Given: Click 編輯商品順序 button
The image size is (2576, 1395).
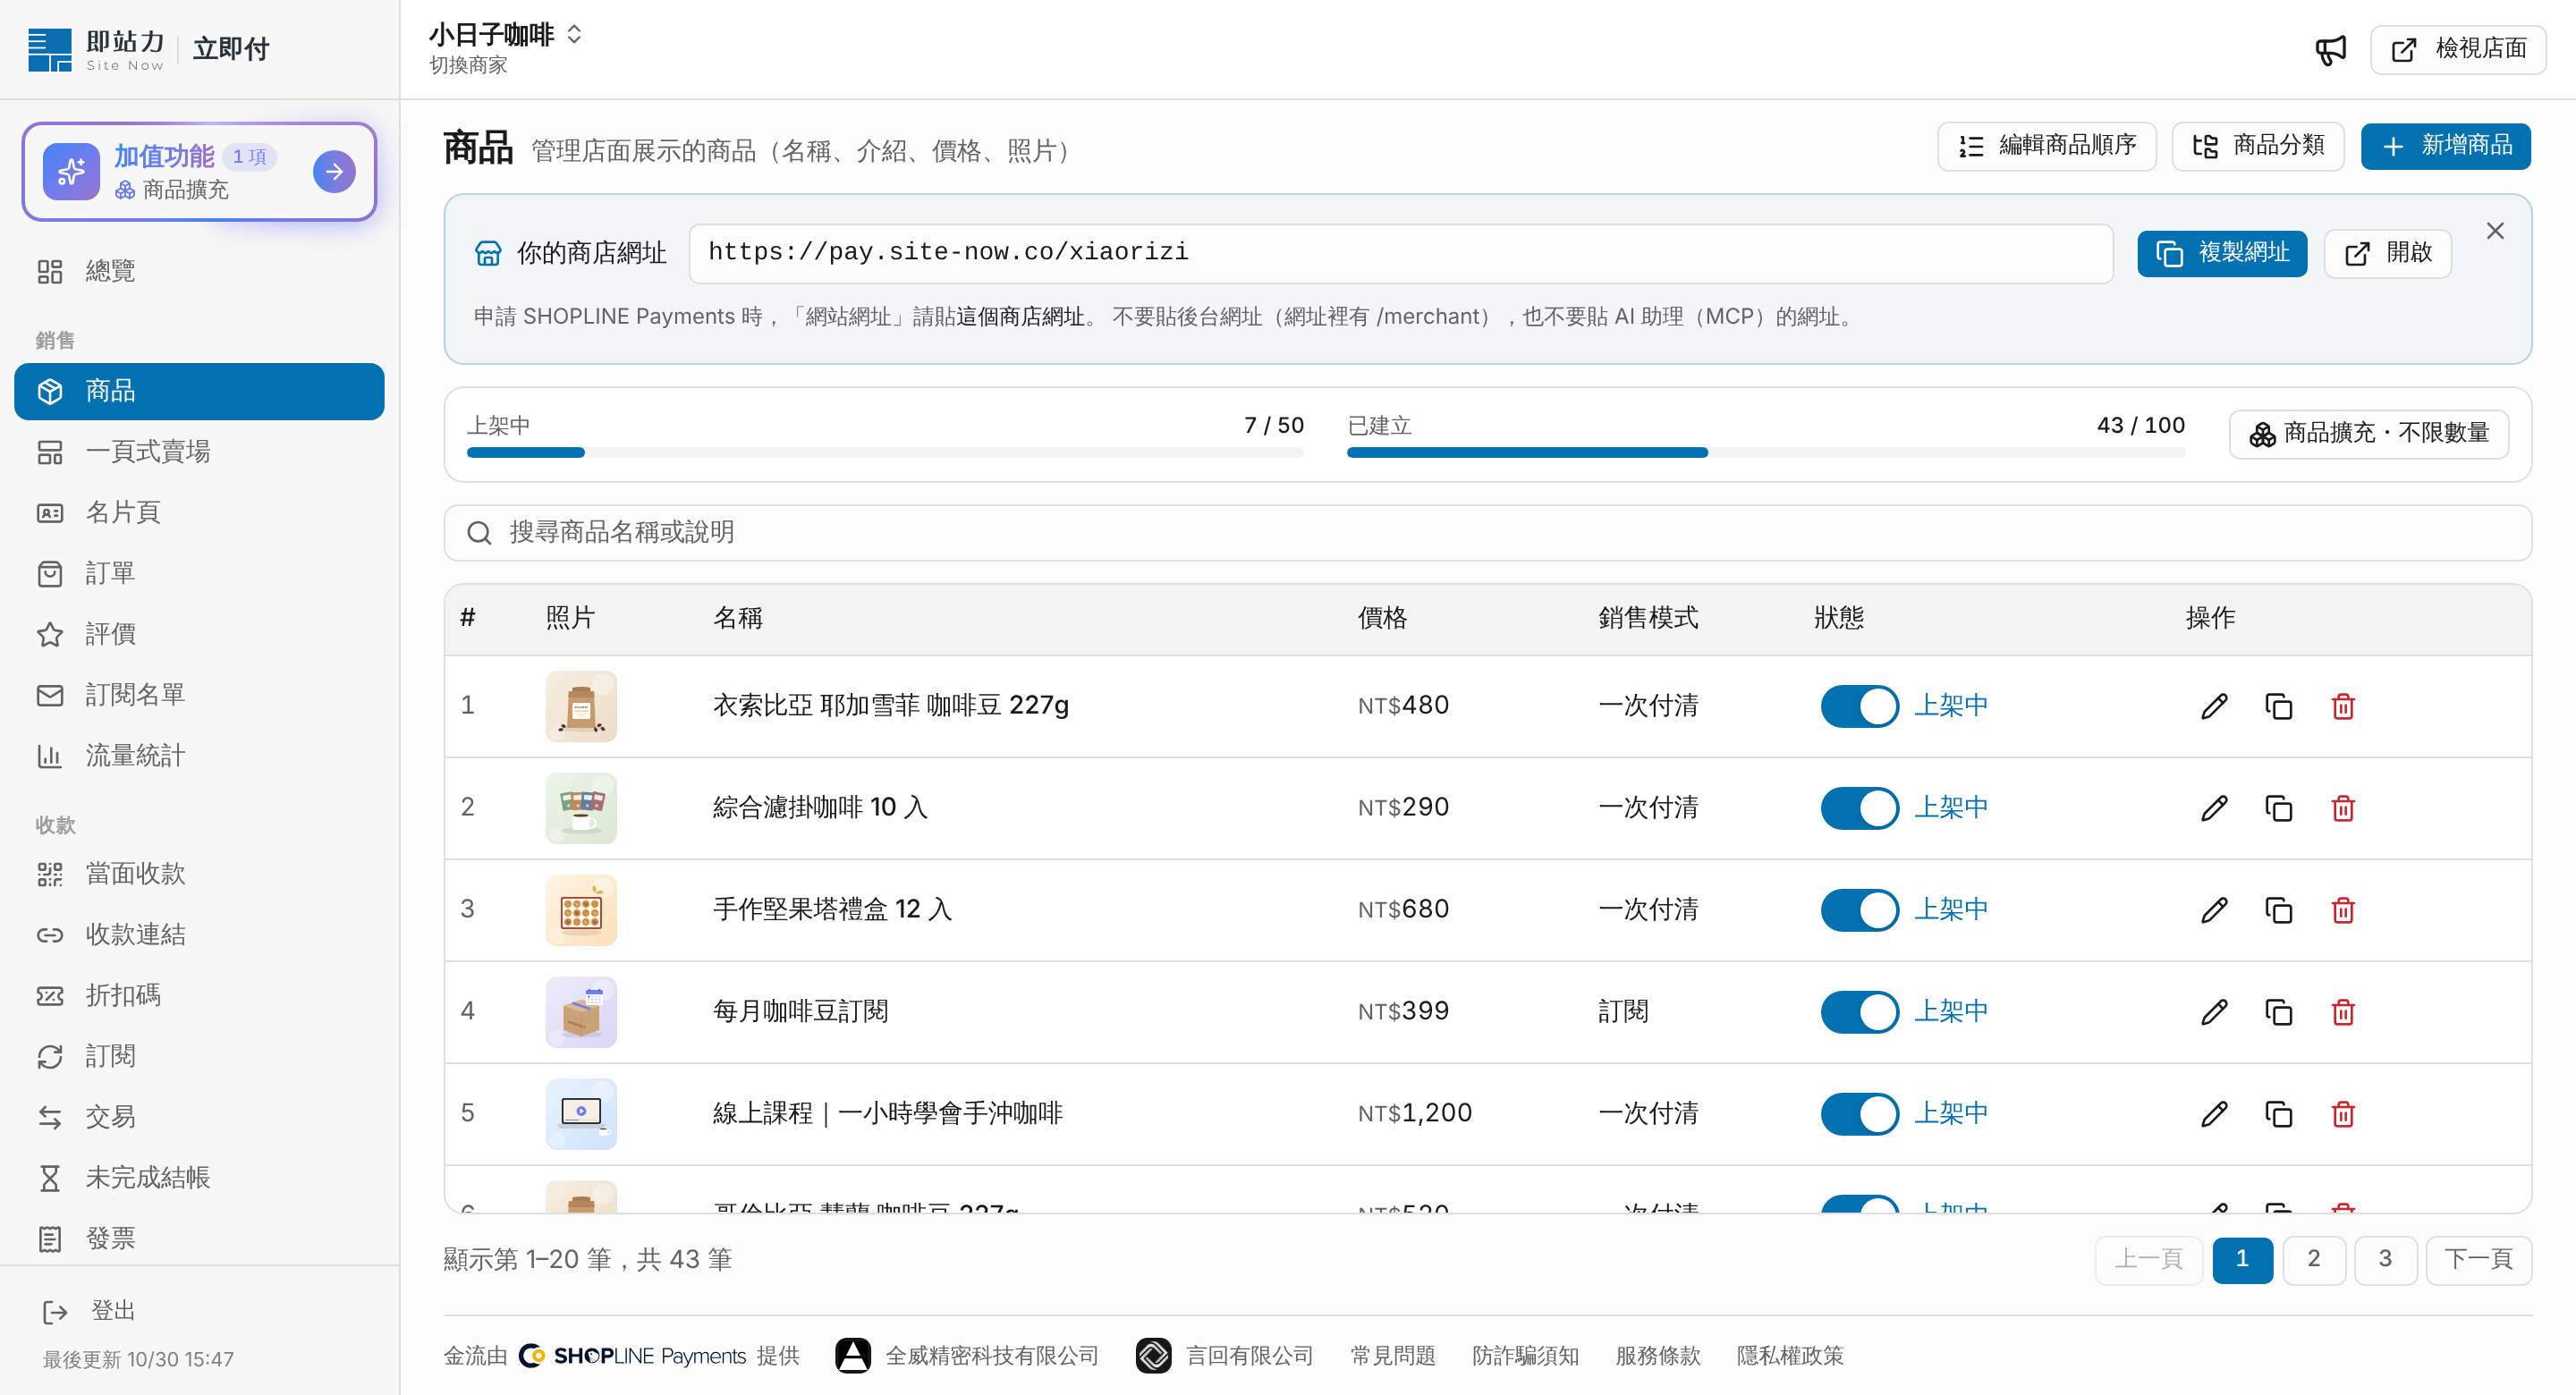Looking at the screenshot, I should pos(2046,146).
